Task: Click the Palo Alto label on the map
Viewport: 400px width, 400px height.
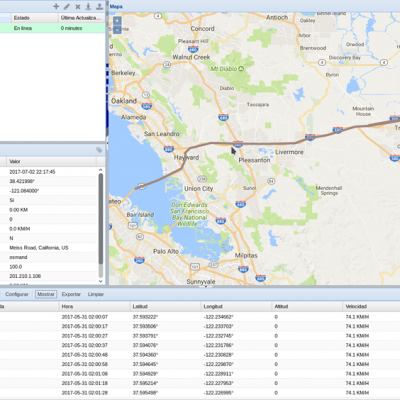Action: click(166, 251)
